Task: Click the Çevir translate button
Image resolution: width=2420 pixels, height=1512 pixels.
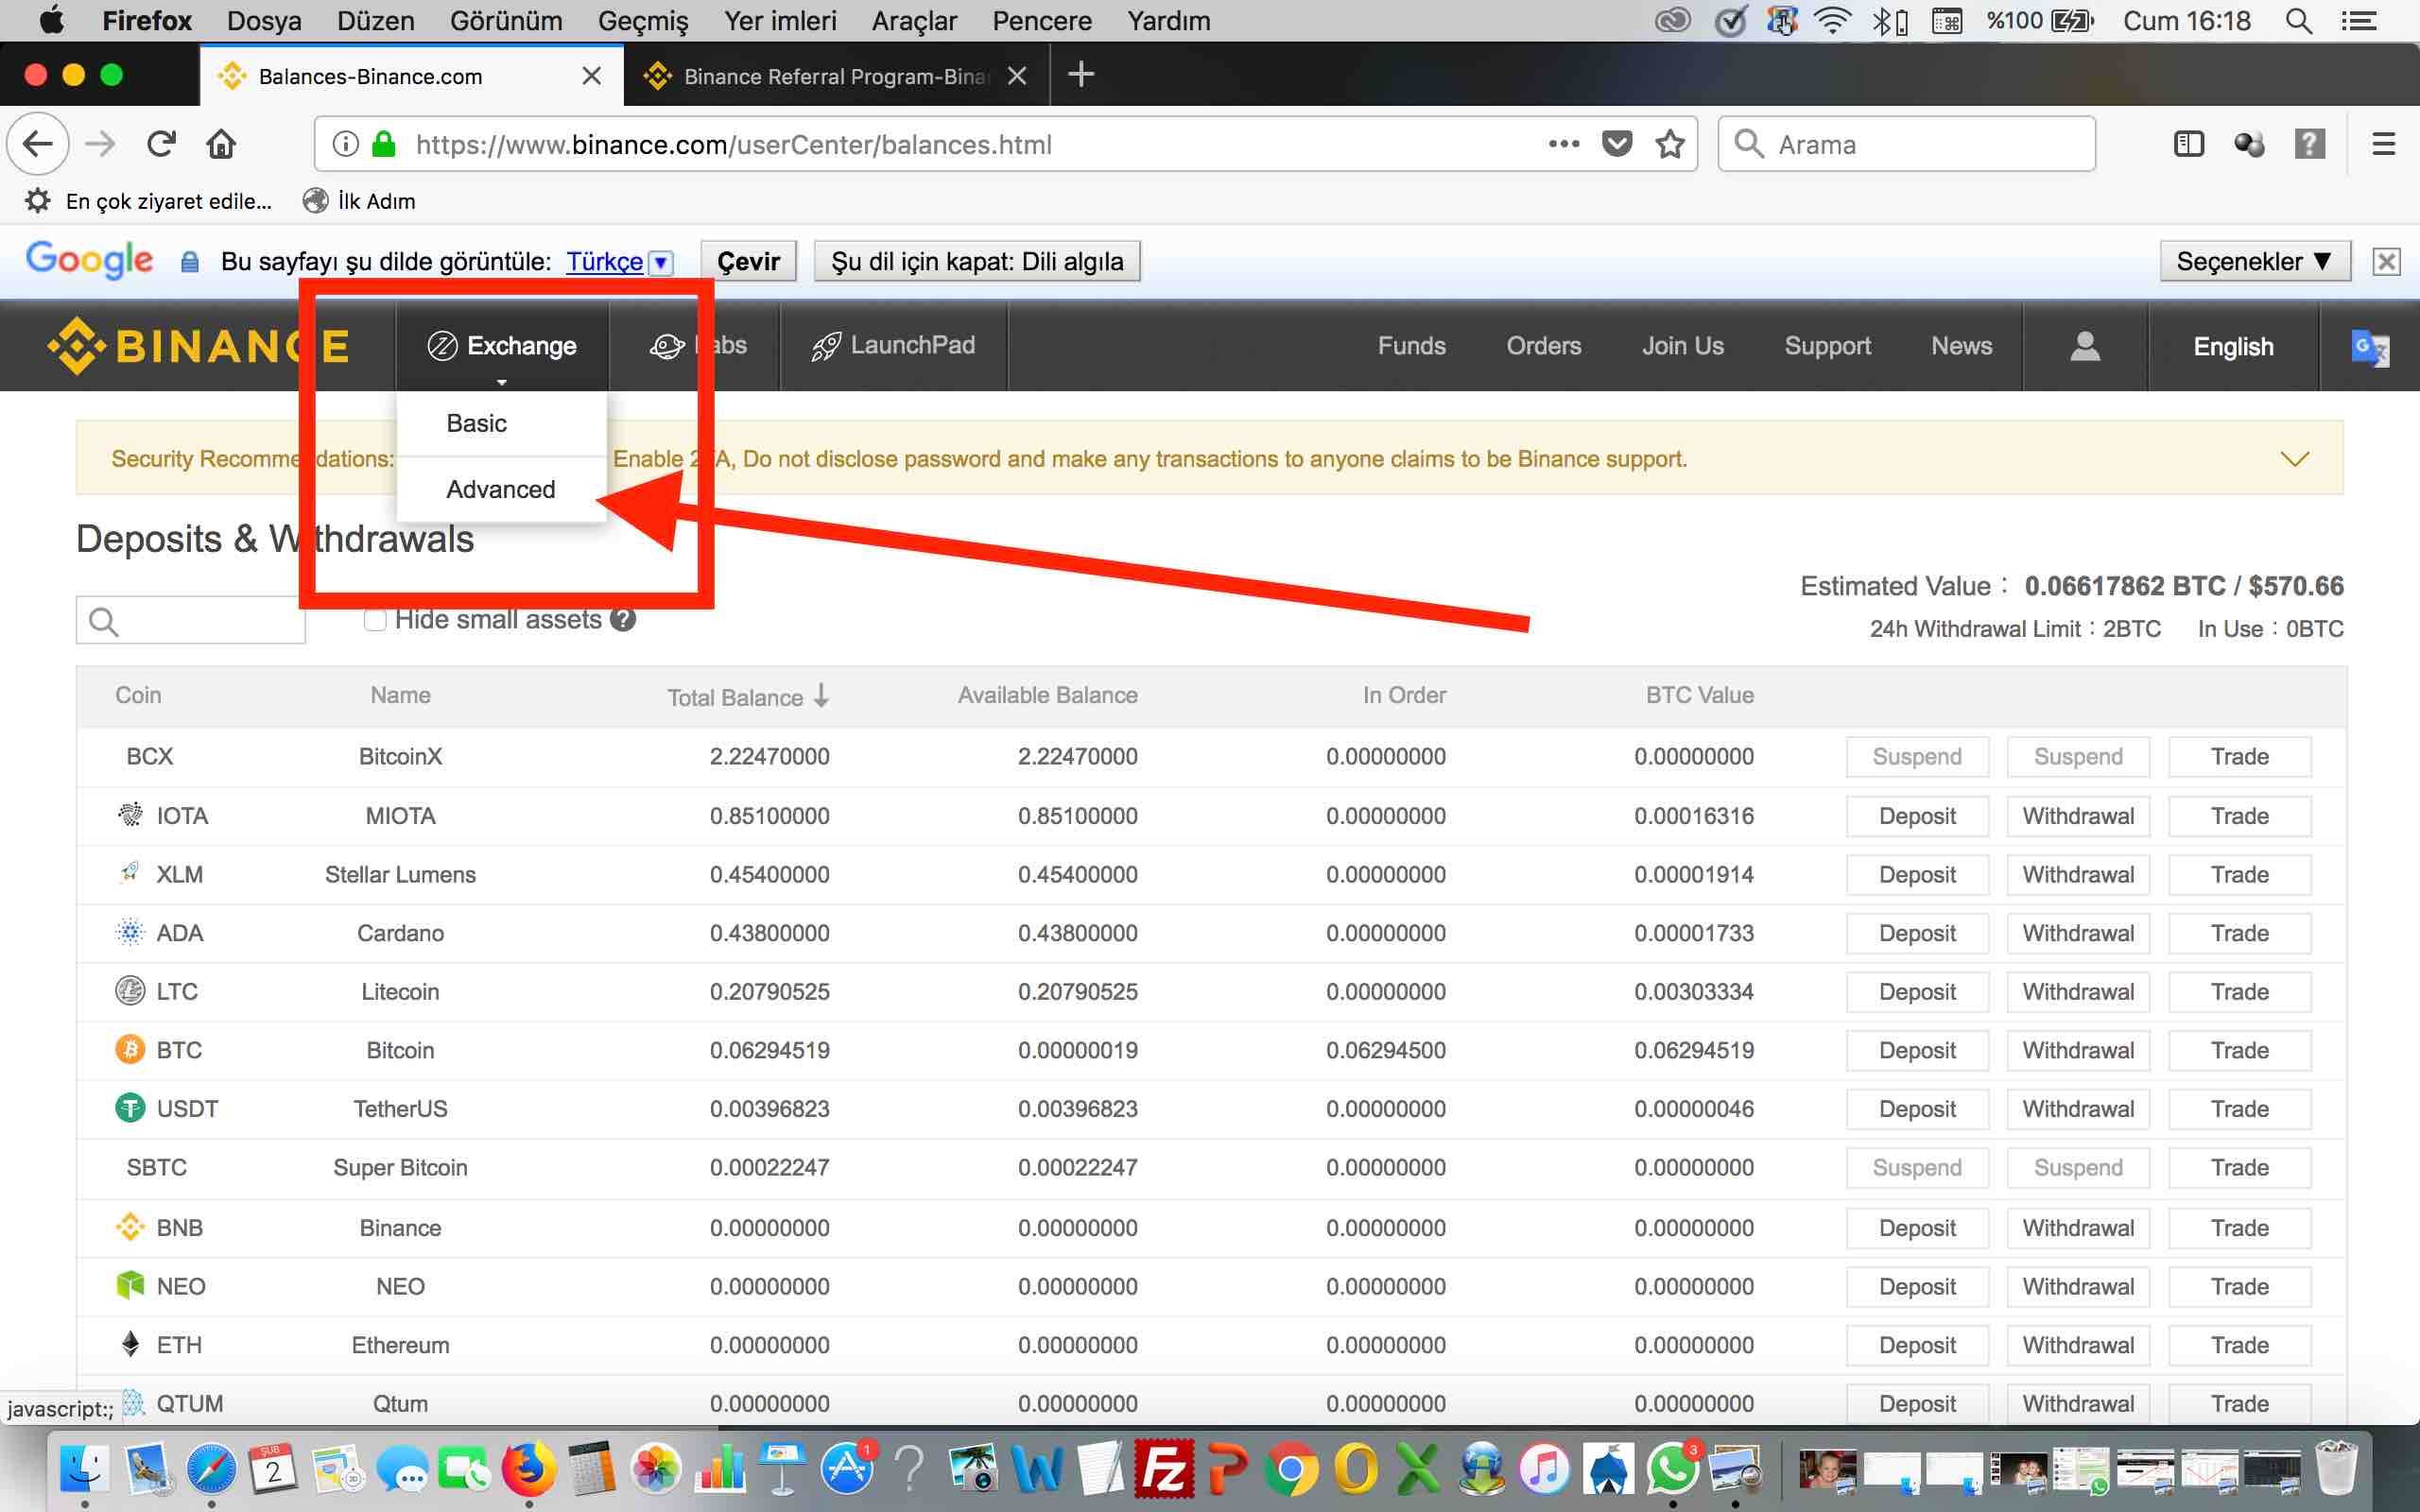Action: 748,262
